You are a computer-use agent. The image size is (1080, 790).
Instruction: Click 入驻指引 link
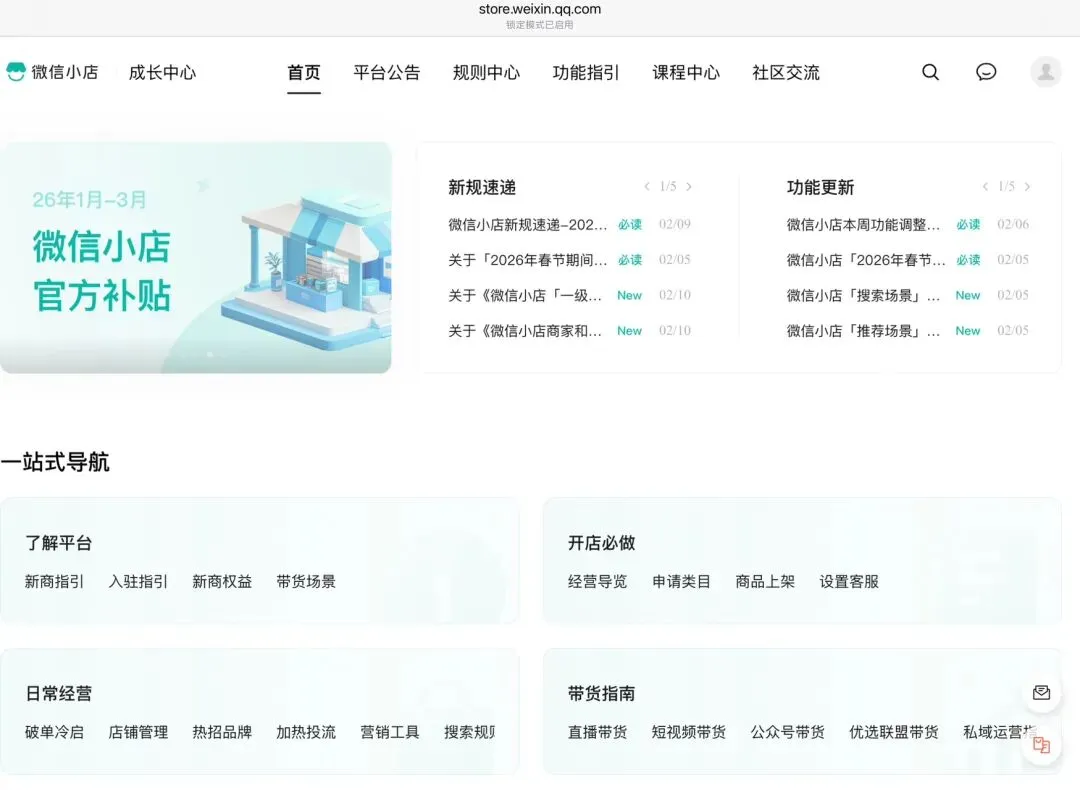138,581
